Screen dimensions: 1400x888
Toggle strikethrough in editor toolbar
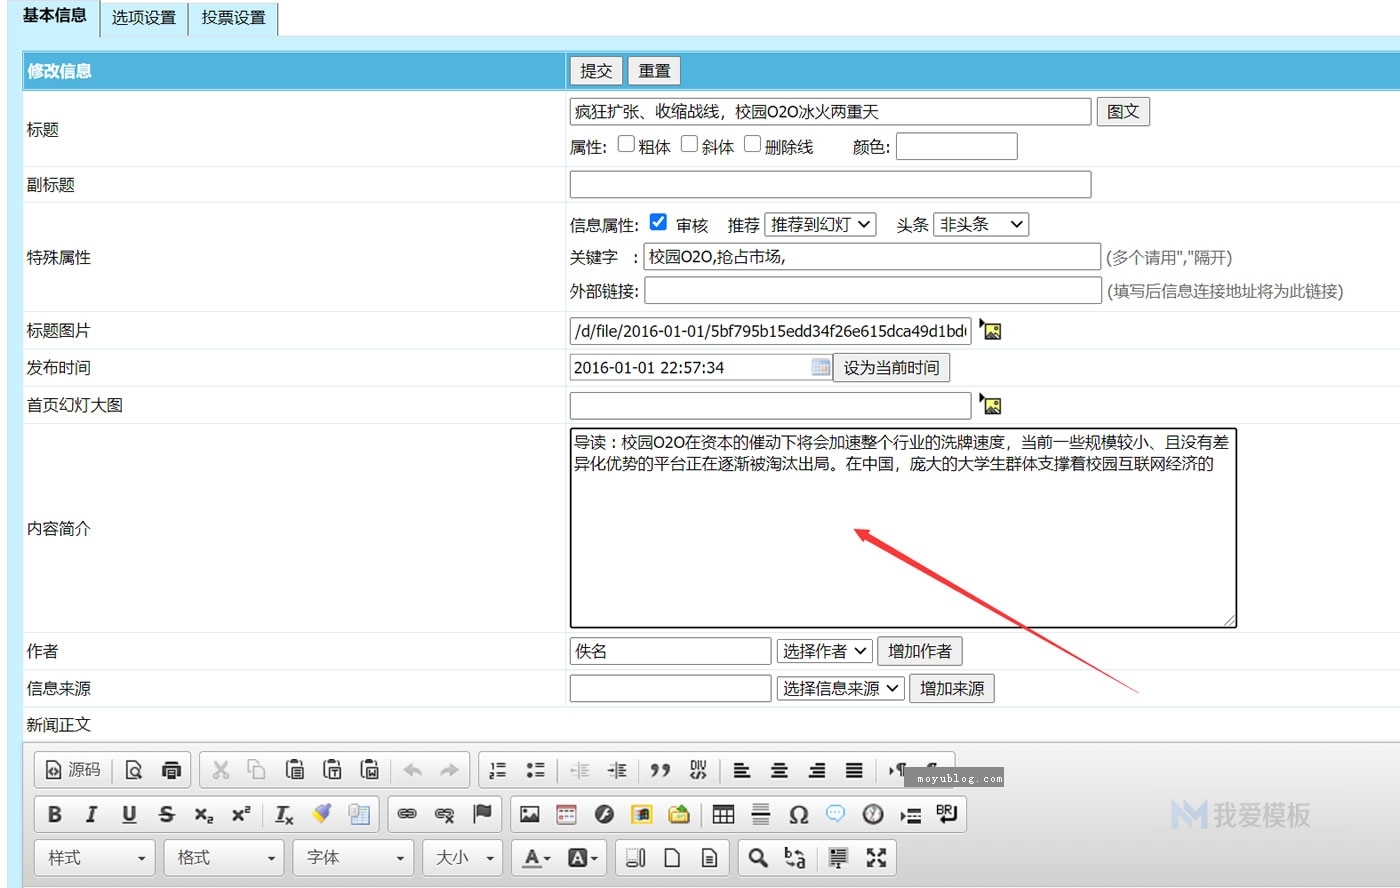pyautogui.click(x=167, y=814)
